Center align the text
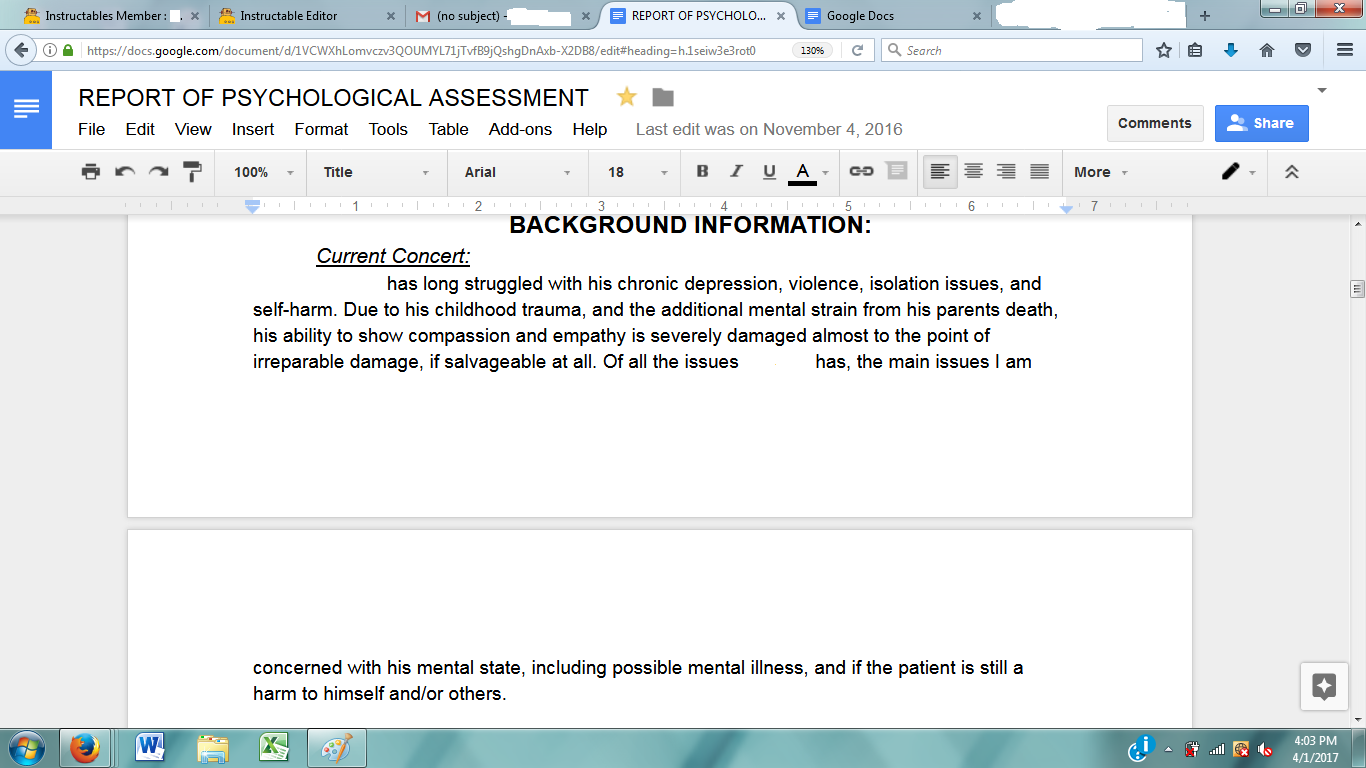This screenshot has width=1366, height=768. (x=973, y=172)
